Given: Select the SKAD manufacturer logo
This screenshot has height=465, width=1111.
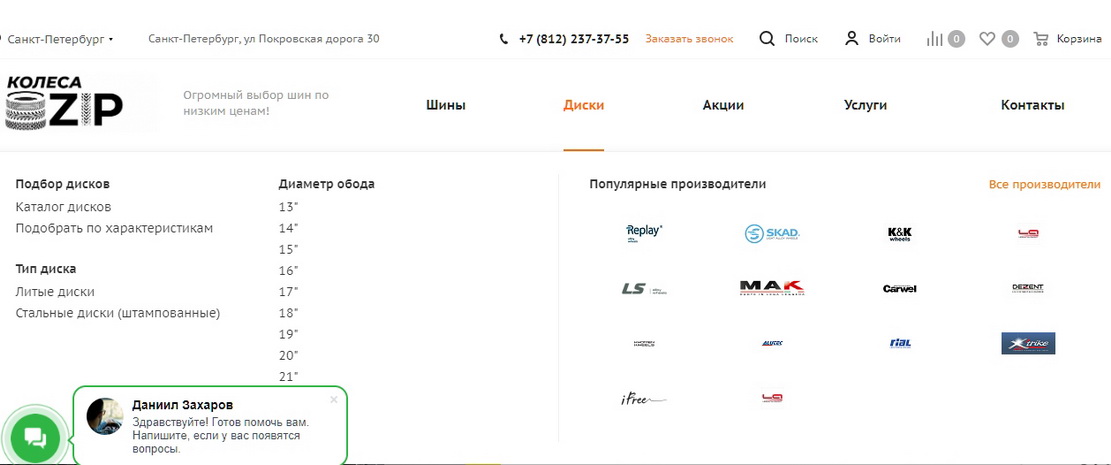Looking at the screenshot, I should pos(772,234).
